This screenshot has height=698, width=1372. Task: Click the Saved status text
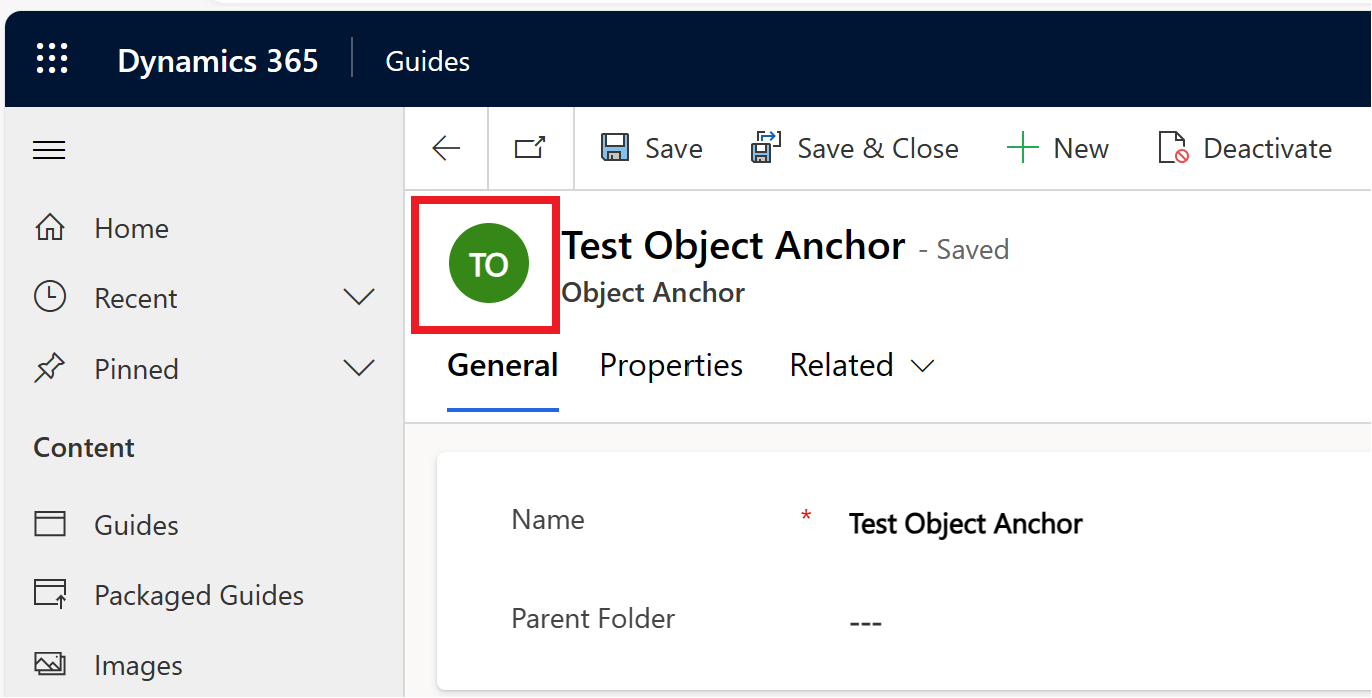972,250
